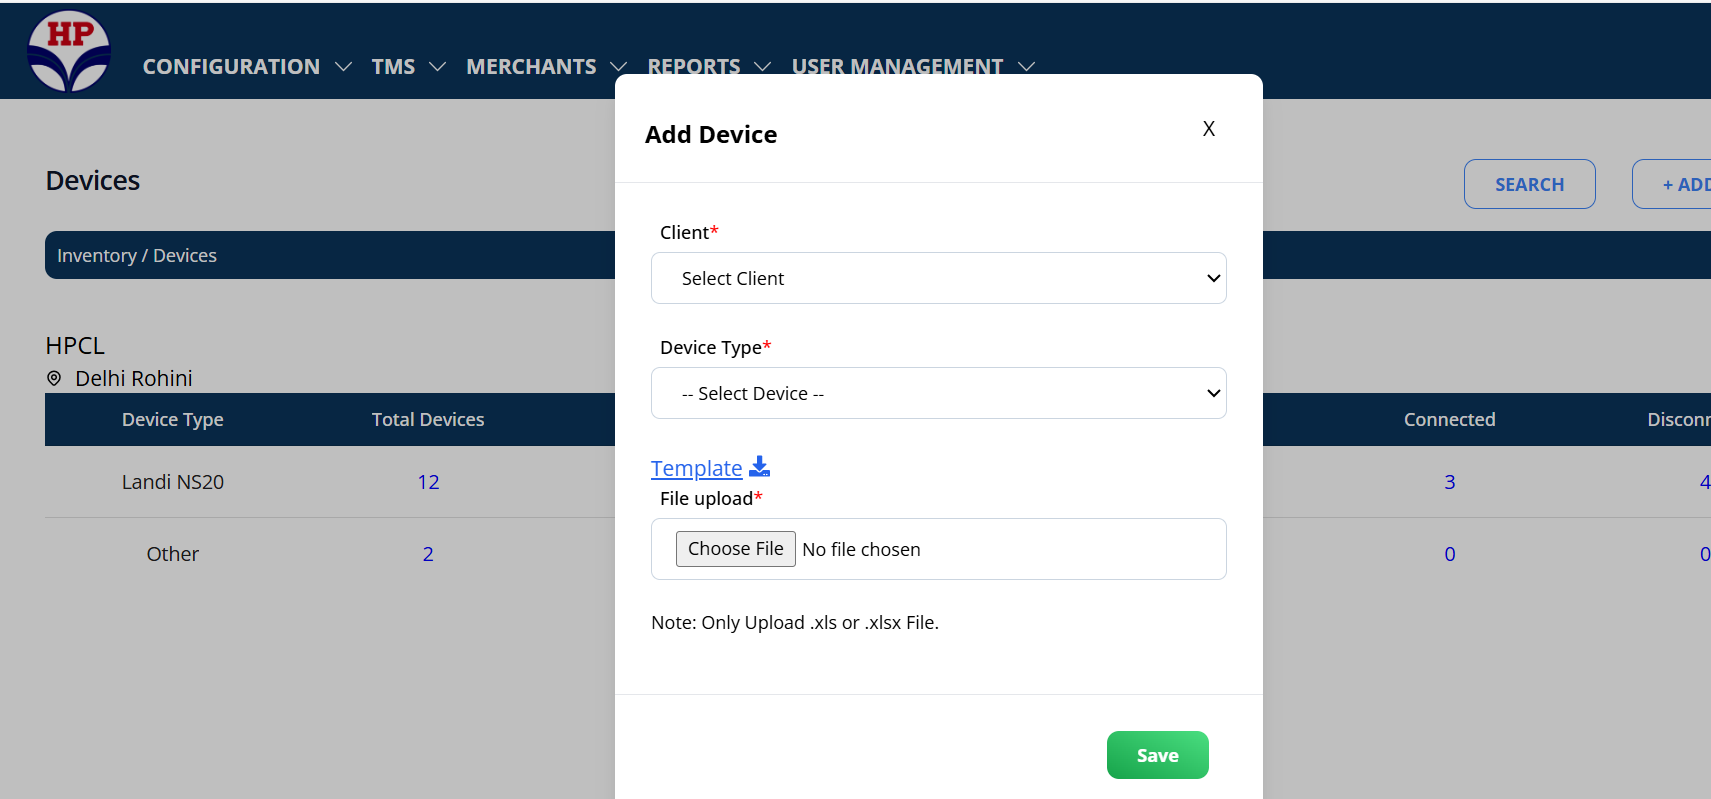
Task: Save the new device
Action: [1157, 755]
